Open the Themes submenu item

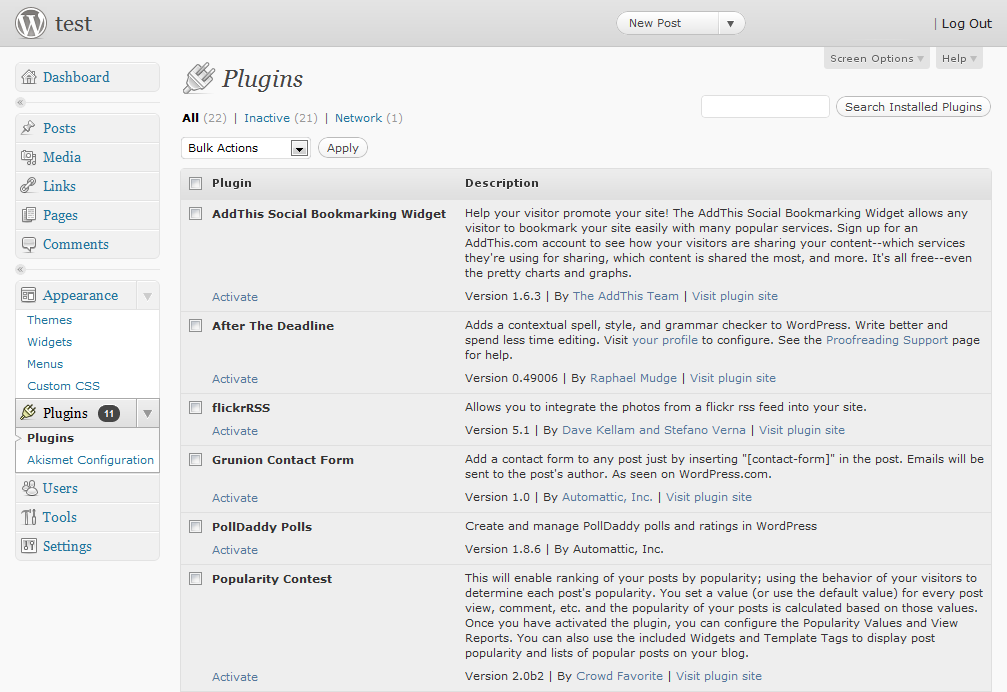(x=49, y=320)
